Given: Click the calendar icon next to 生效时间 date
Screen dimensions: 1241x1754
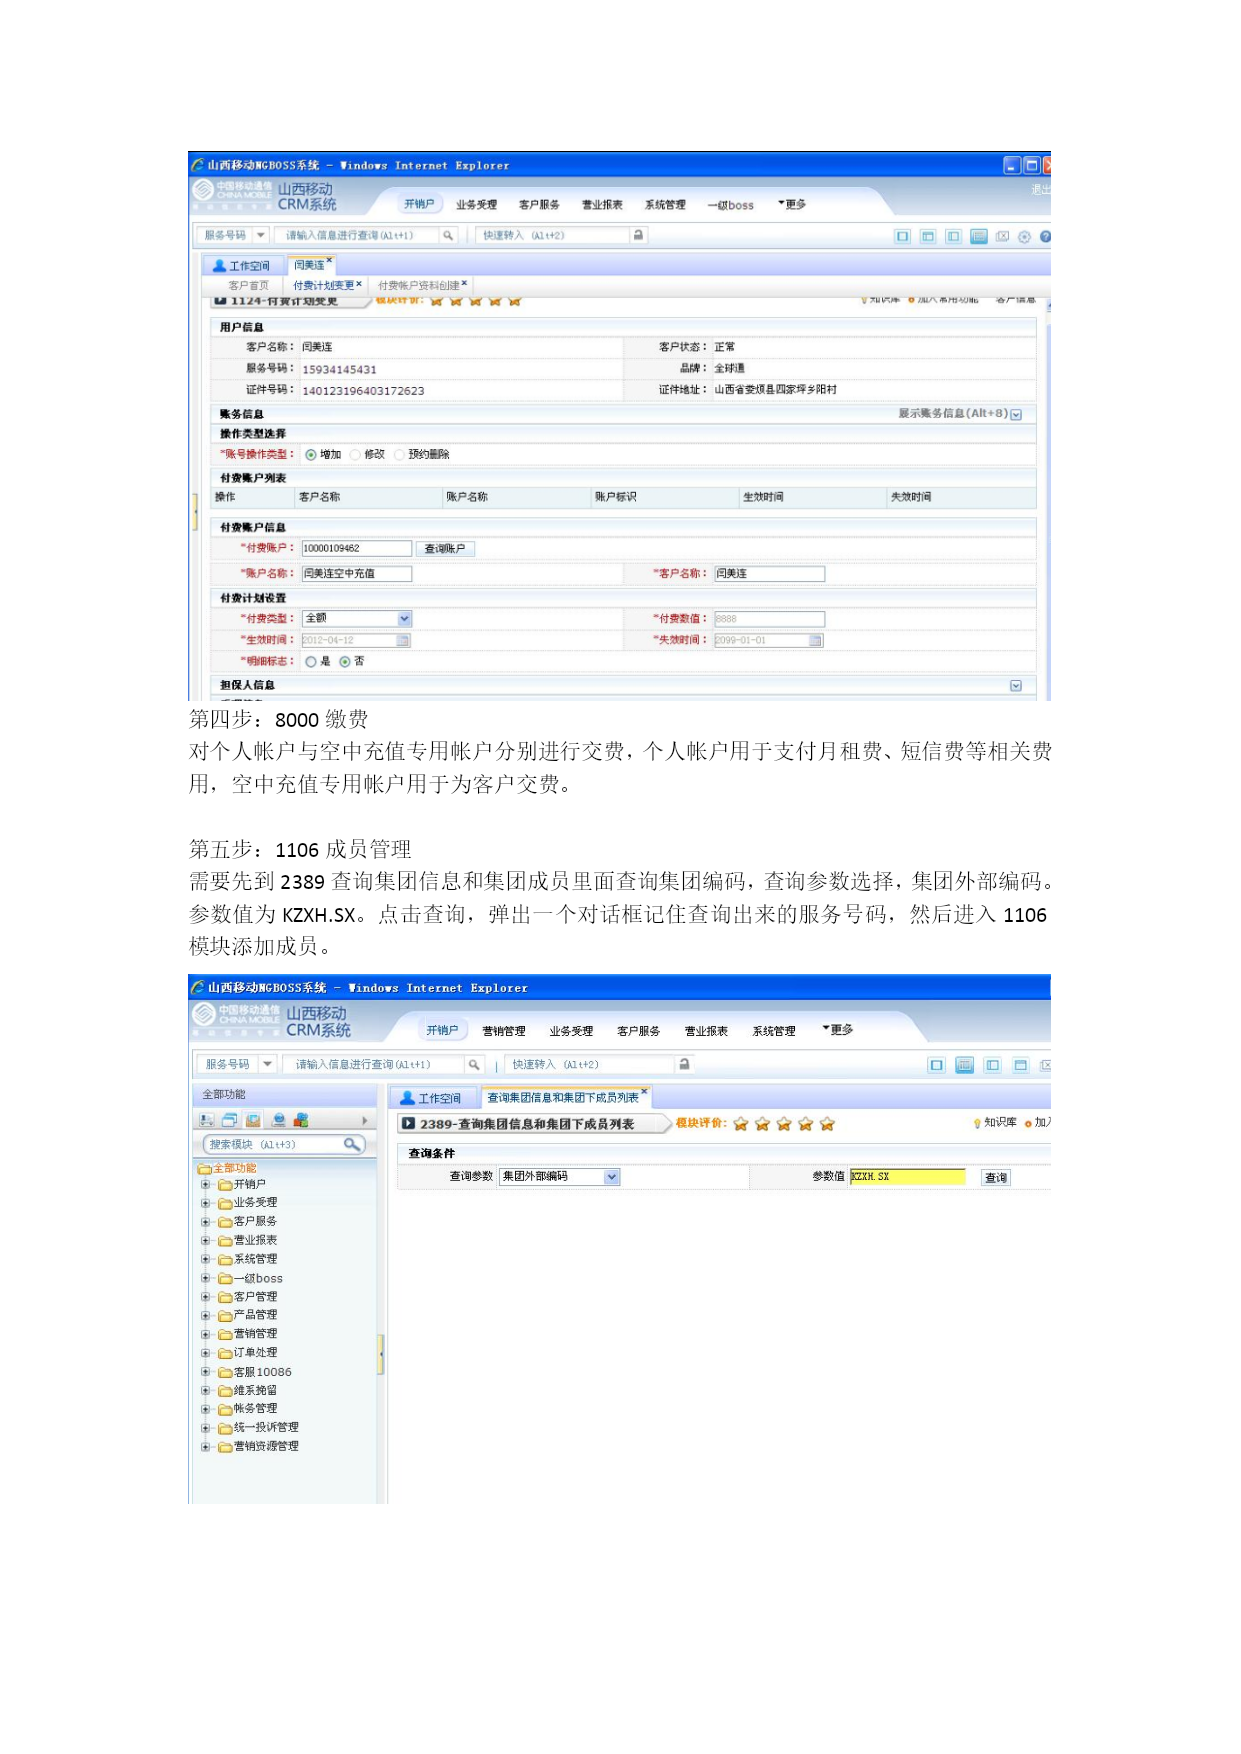Looking at the screenshot, I should [404, 640].
